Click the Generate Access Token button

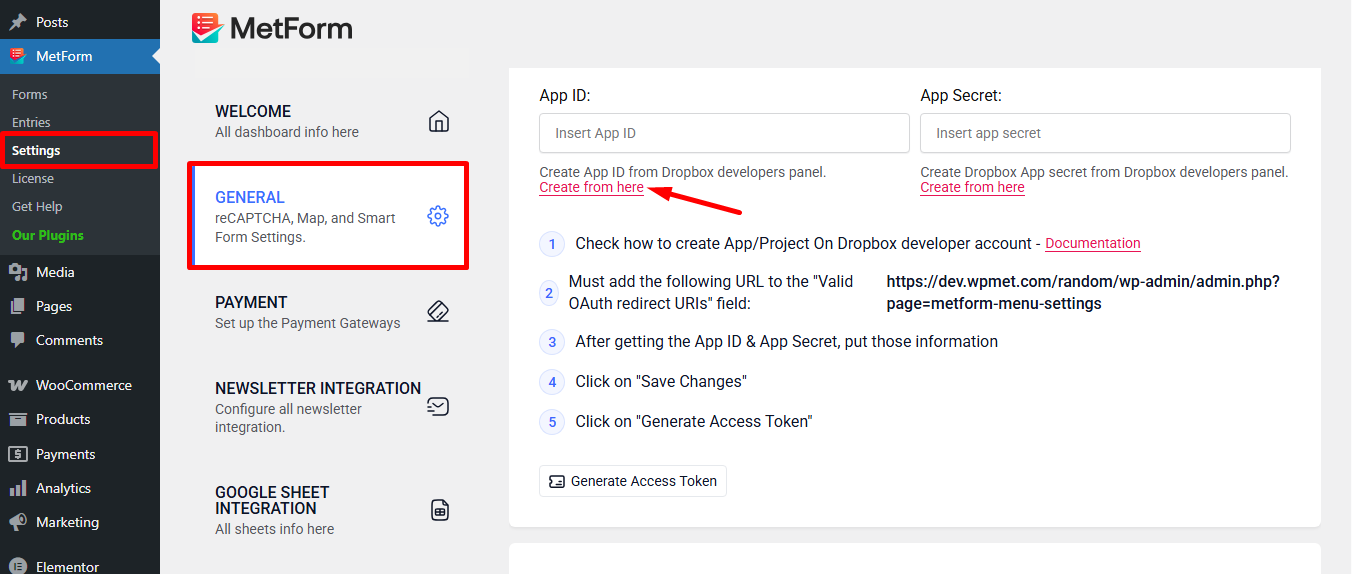pos(633,481)
